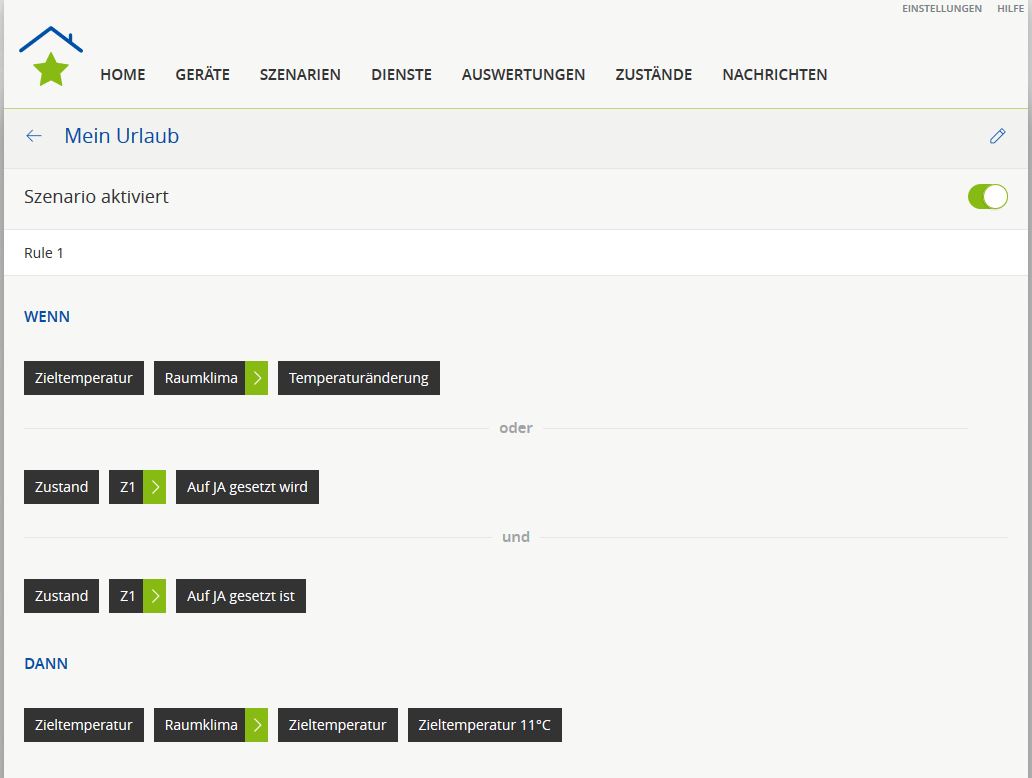Image resolution: width=1032 pixels, height=778 pixels.
Task: Click the 'Auf JA gesetzt wird' button
Action: 247,487
